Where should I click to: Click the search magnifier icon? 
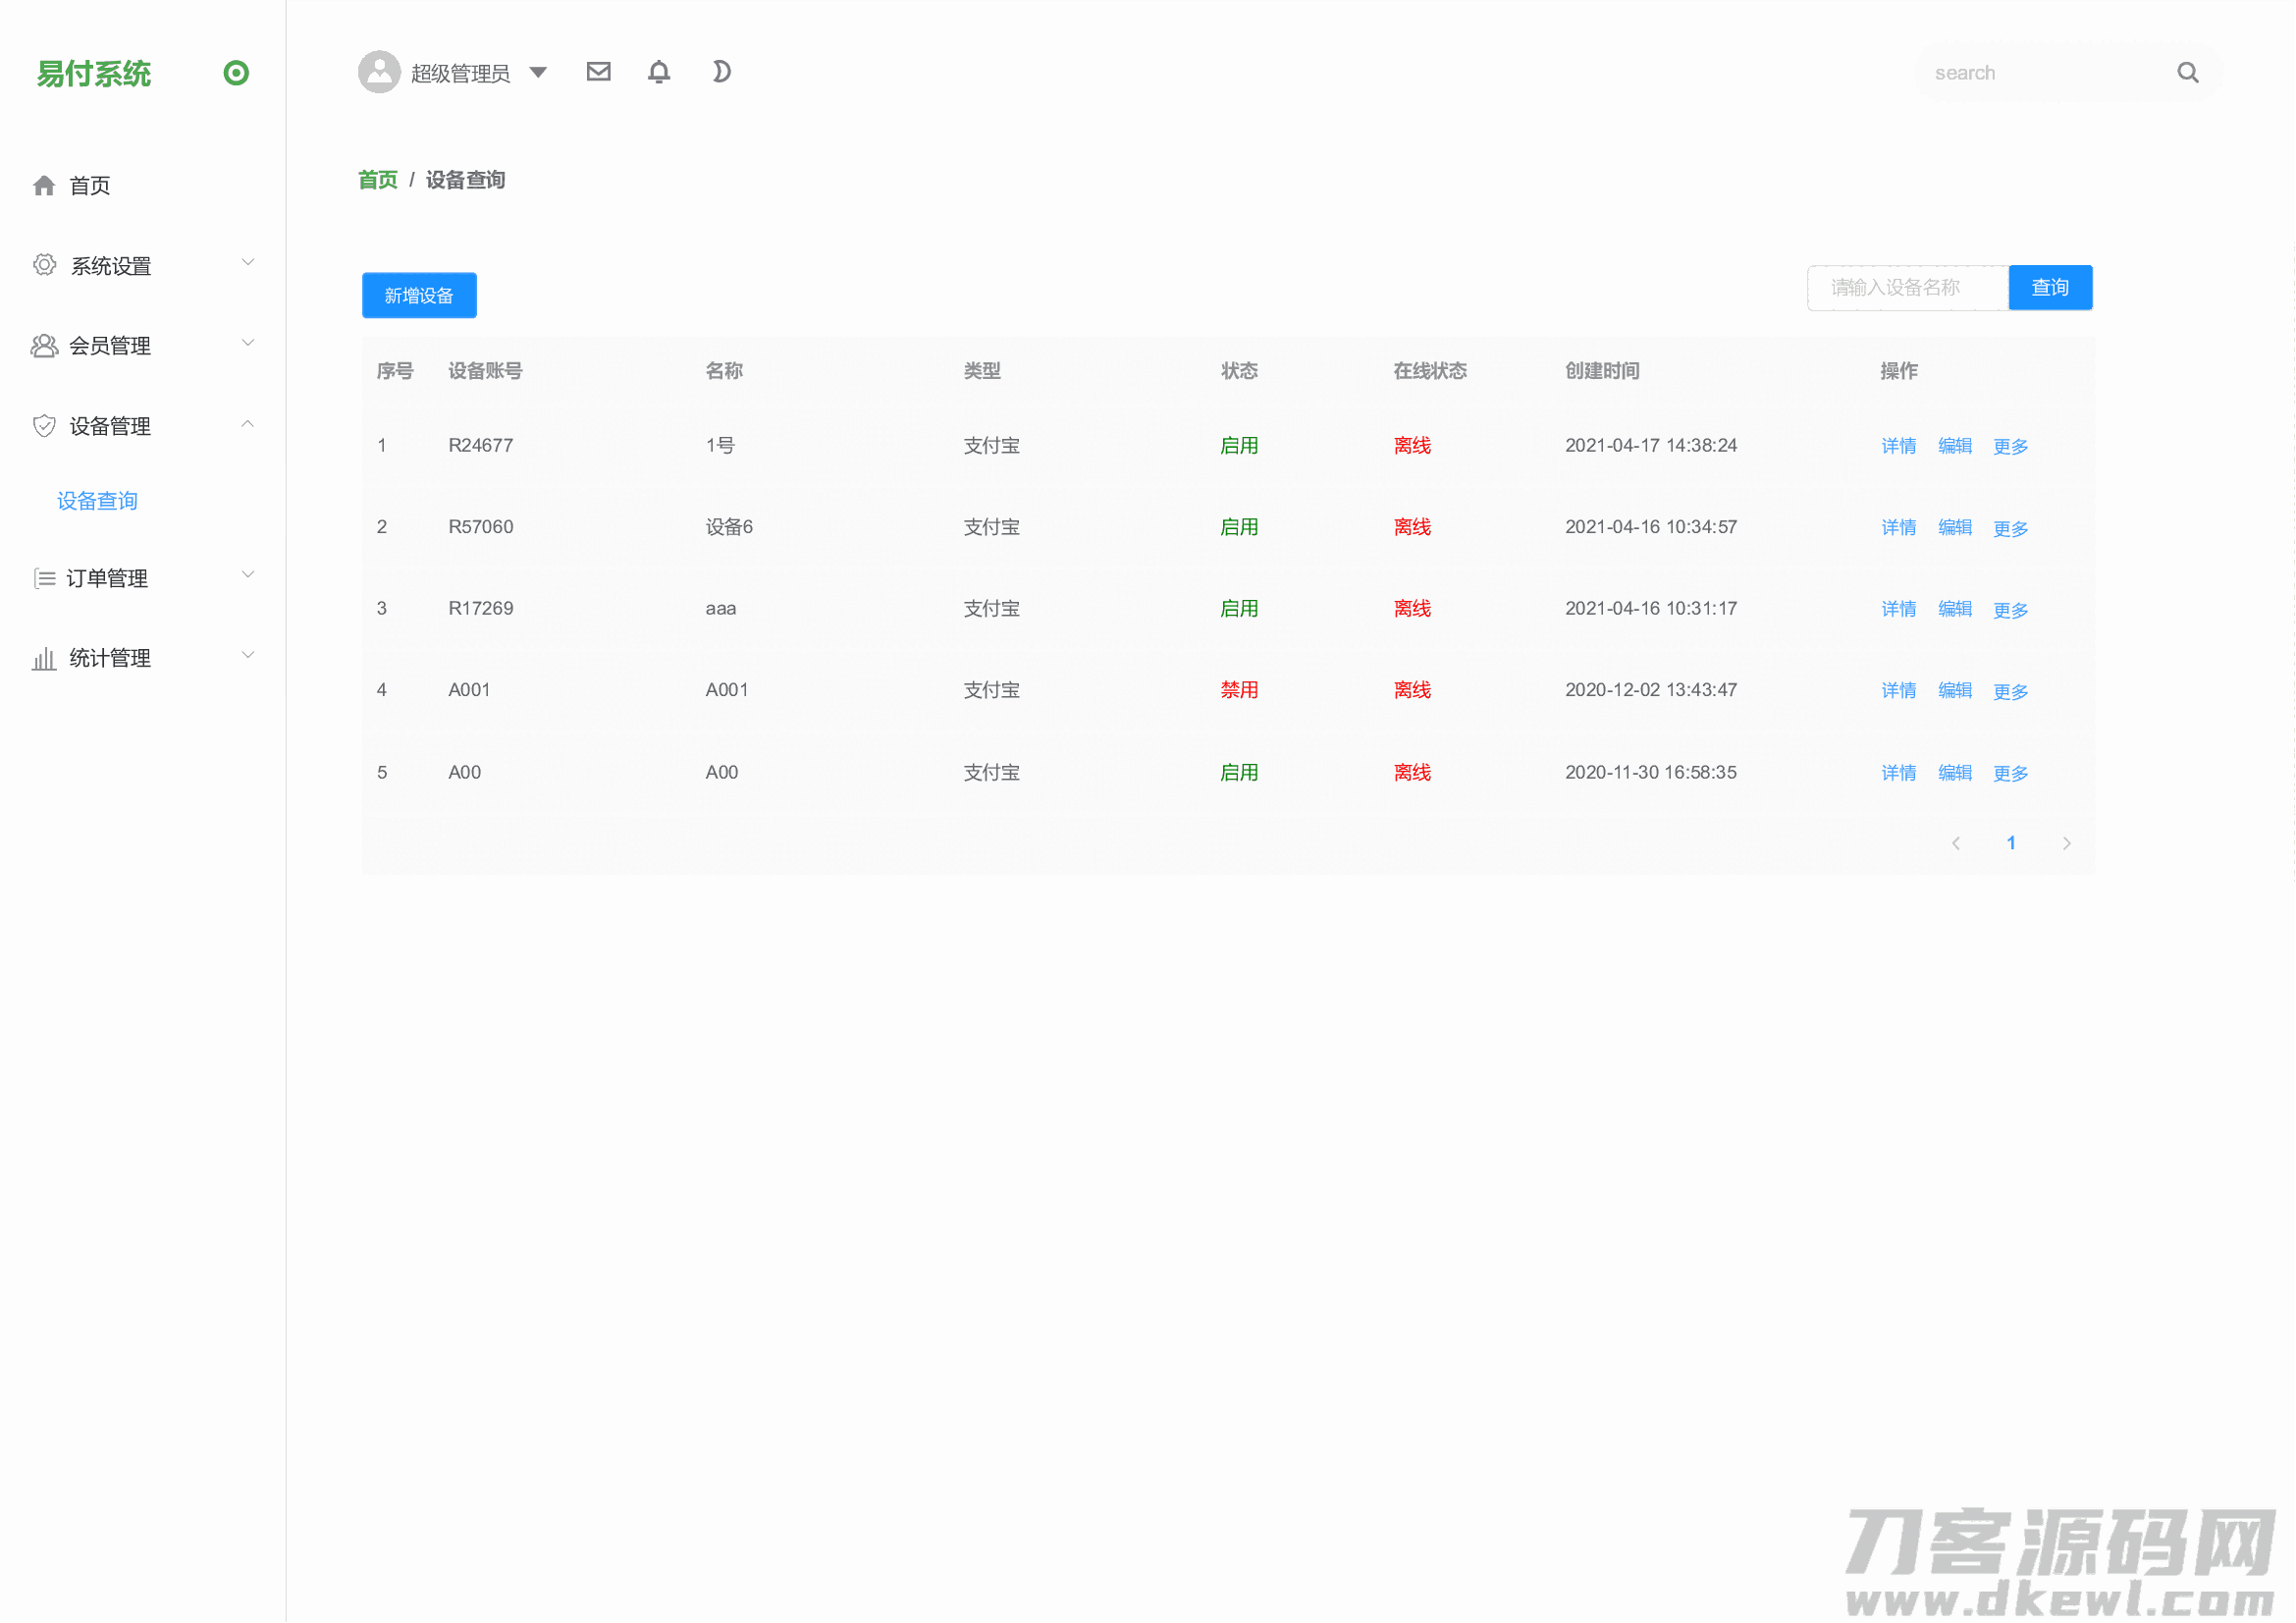(2187, 73)
